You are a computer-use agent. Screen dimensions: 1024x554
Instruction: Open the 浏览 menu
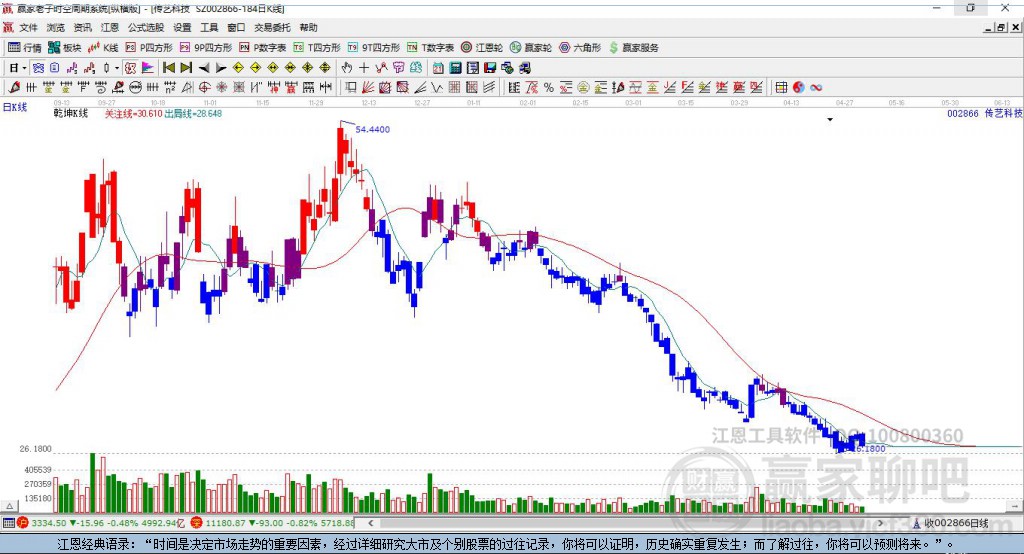(x=56, y=27)
